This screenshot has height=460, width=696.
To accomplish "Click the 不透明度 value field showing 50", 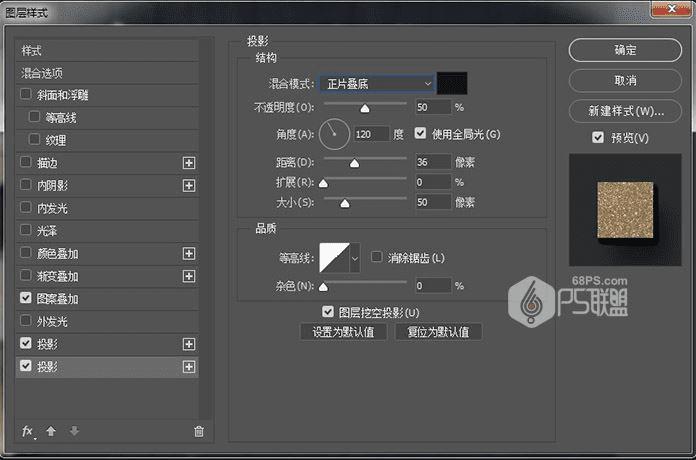I will click(433, 107).
